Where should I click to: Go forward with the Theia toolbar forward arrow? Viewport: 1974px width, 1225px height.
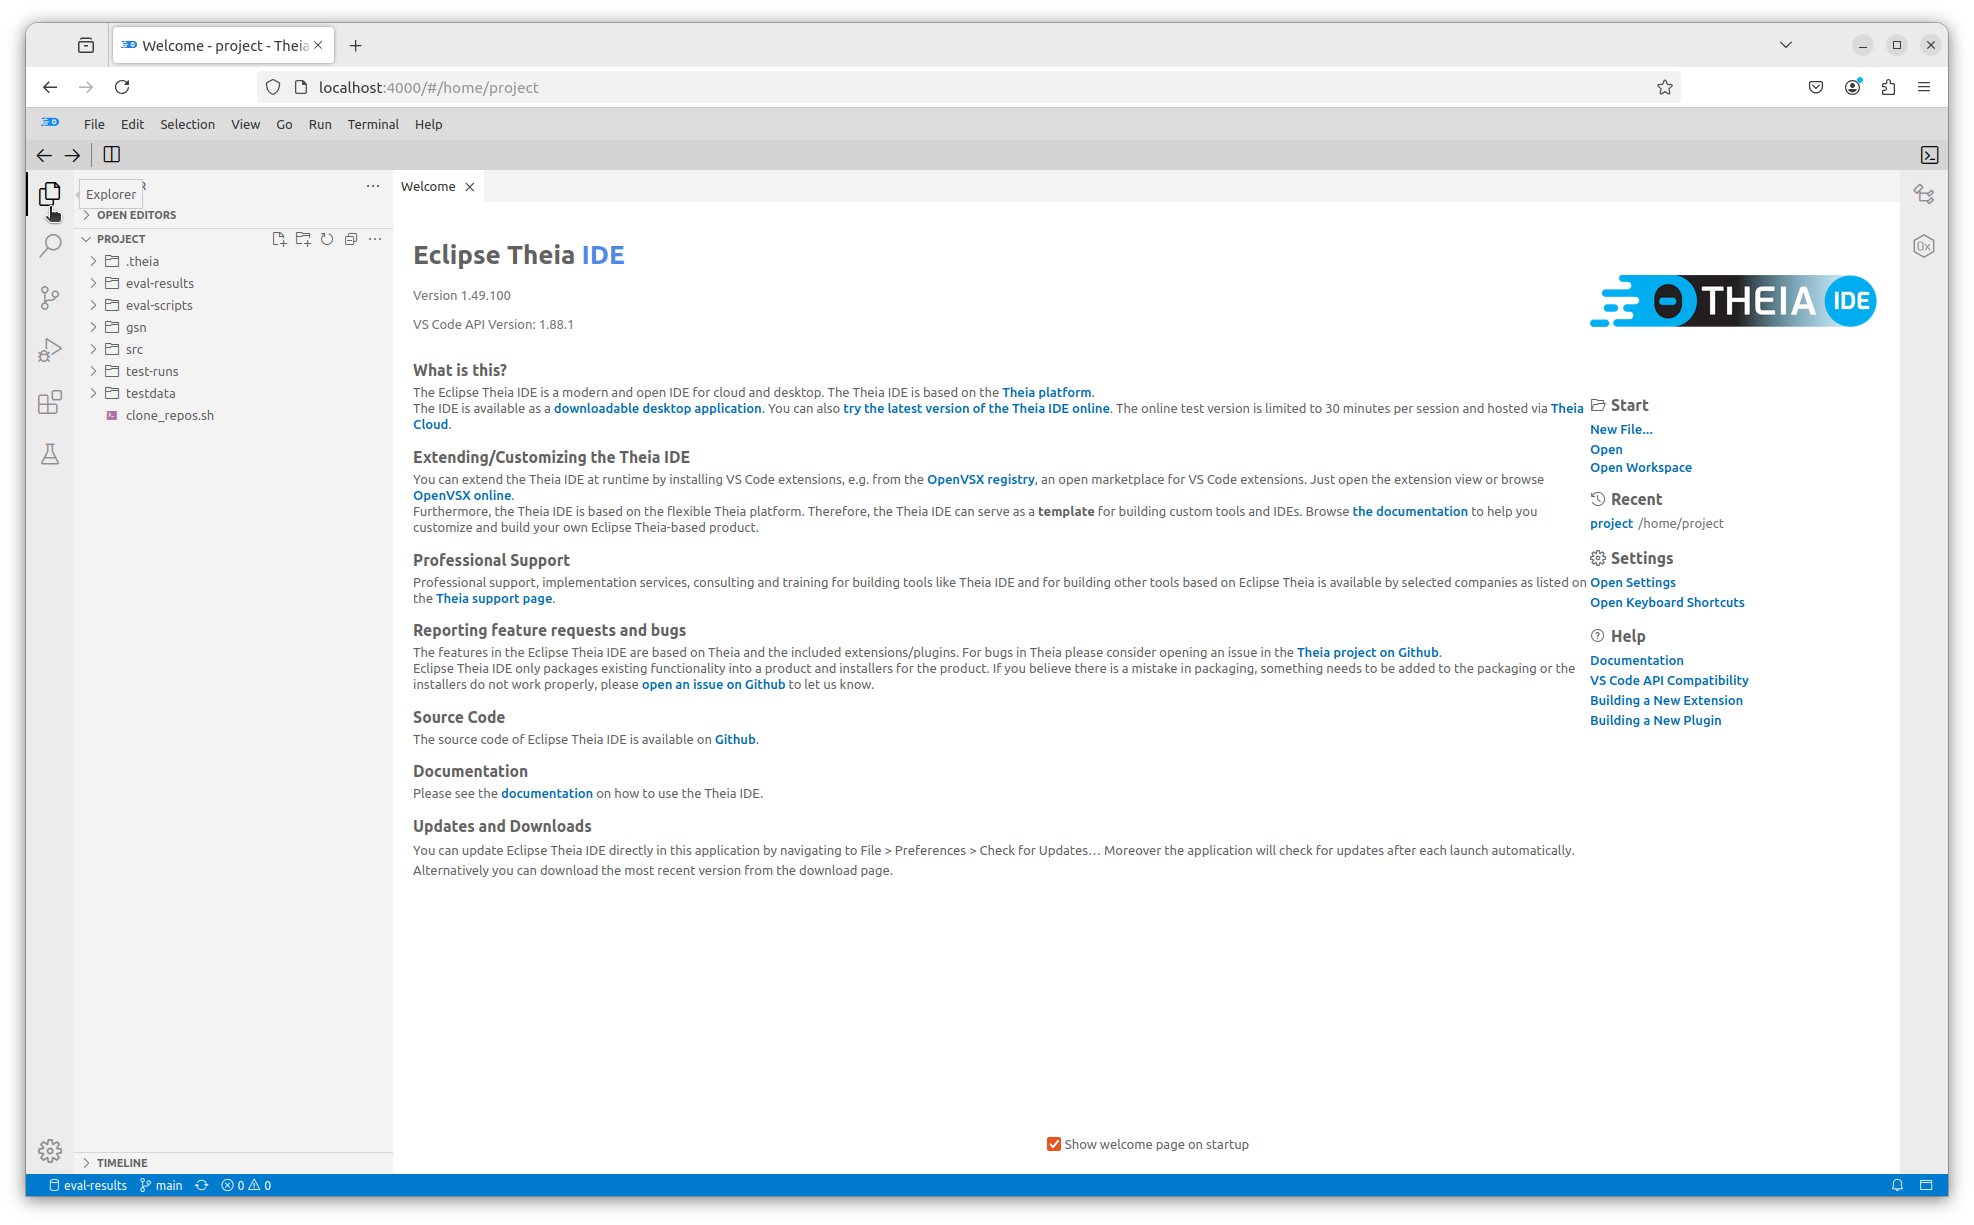[73, 155]
